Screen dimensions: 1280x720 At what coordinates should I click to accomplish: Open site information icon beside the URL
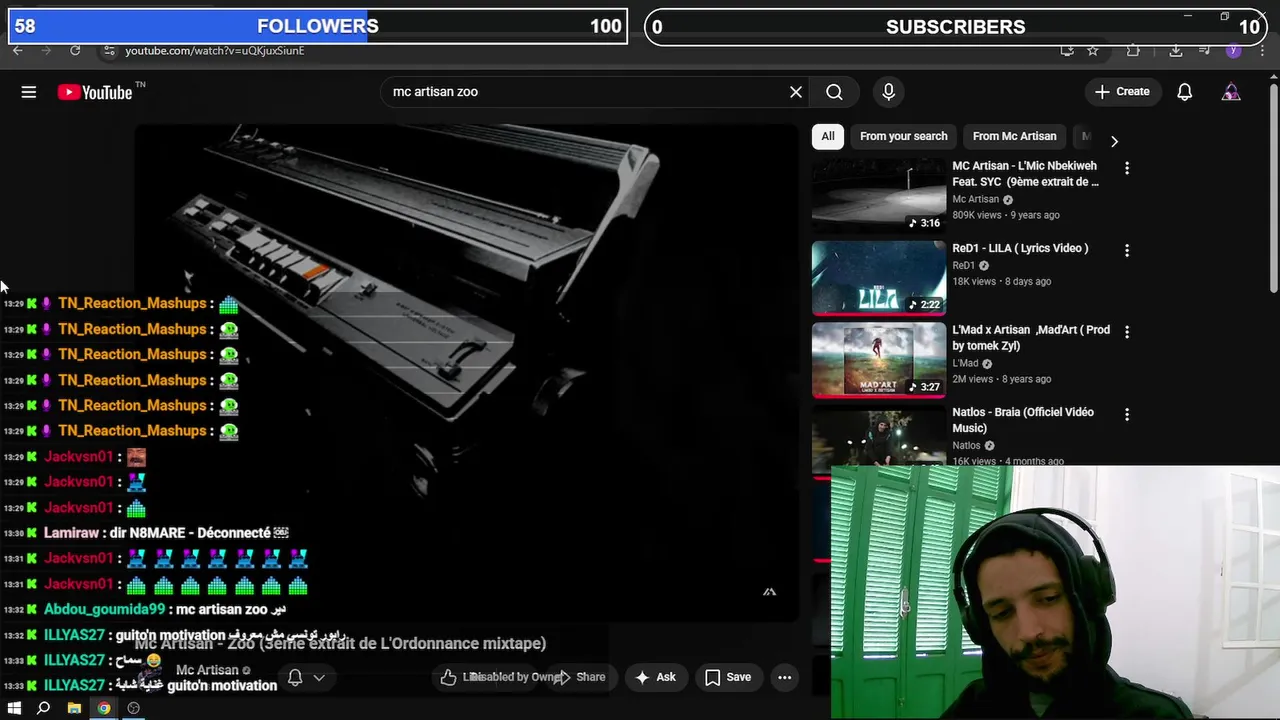(x=109, y=50)
